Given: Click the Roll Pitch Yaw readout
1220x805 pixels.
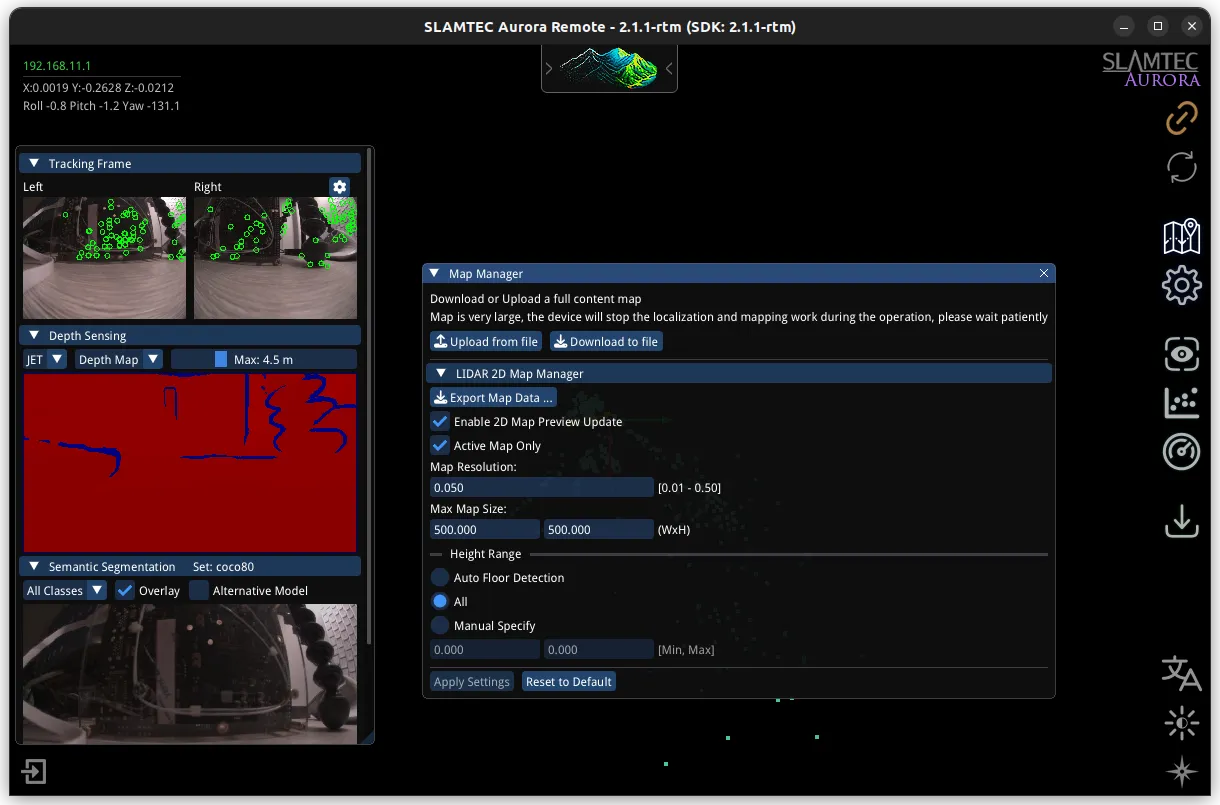Looking at the screenshot, I should click(101, 105).
